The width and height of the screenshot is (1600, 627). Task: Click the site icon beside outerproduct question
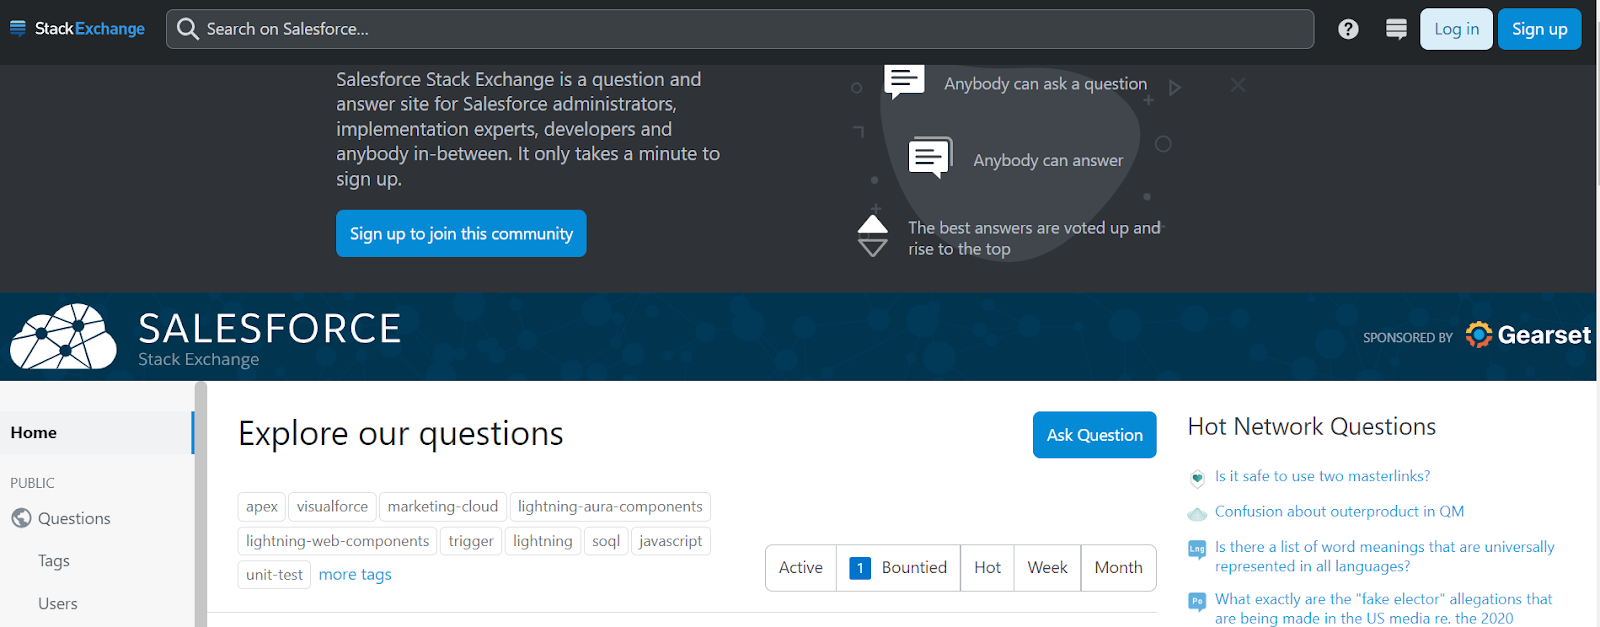coord(1197,514)
